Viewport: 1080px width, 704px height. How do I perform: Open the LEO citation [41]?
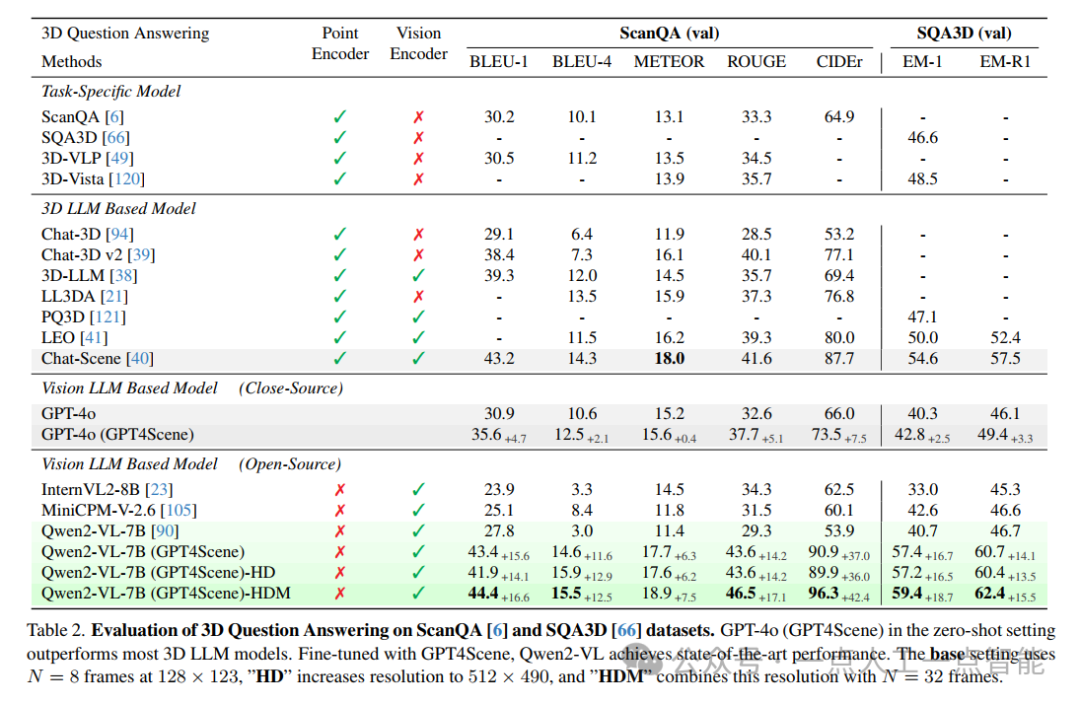point(94,337)
